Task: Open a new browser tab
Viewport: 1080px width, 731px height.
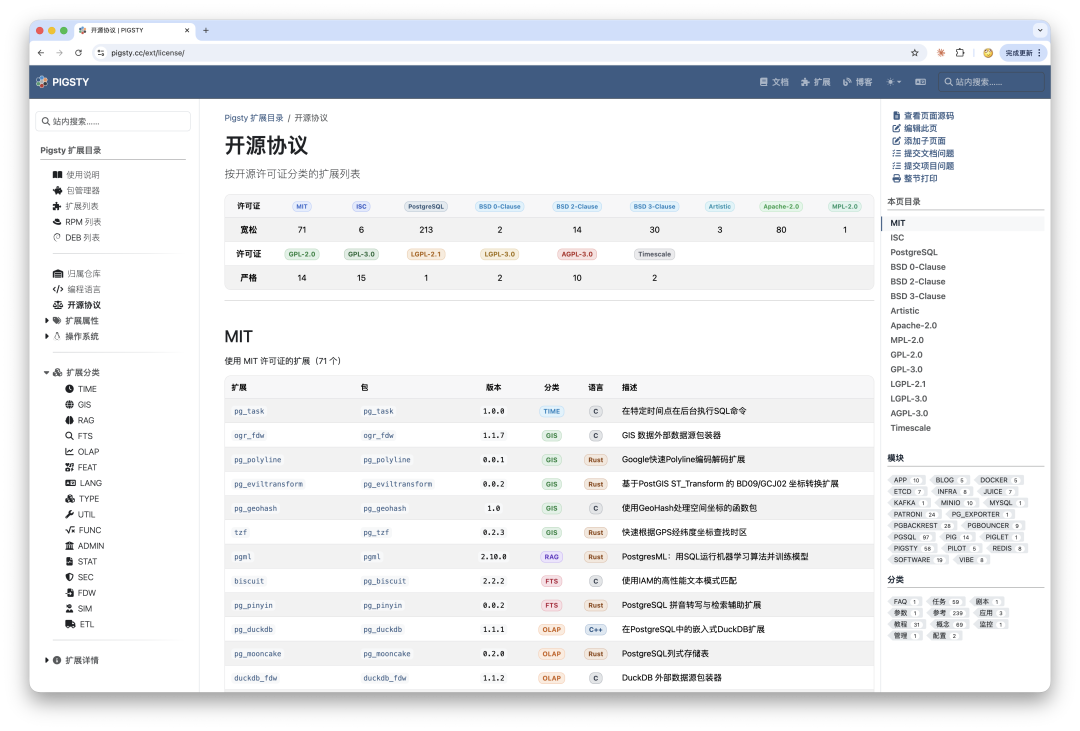Action: (x=206, y=30)
